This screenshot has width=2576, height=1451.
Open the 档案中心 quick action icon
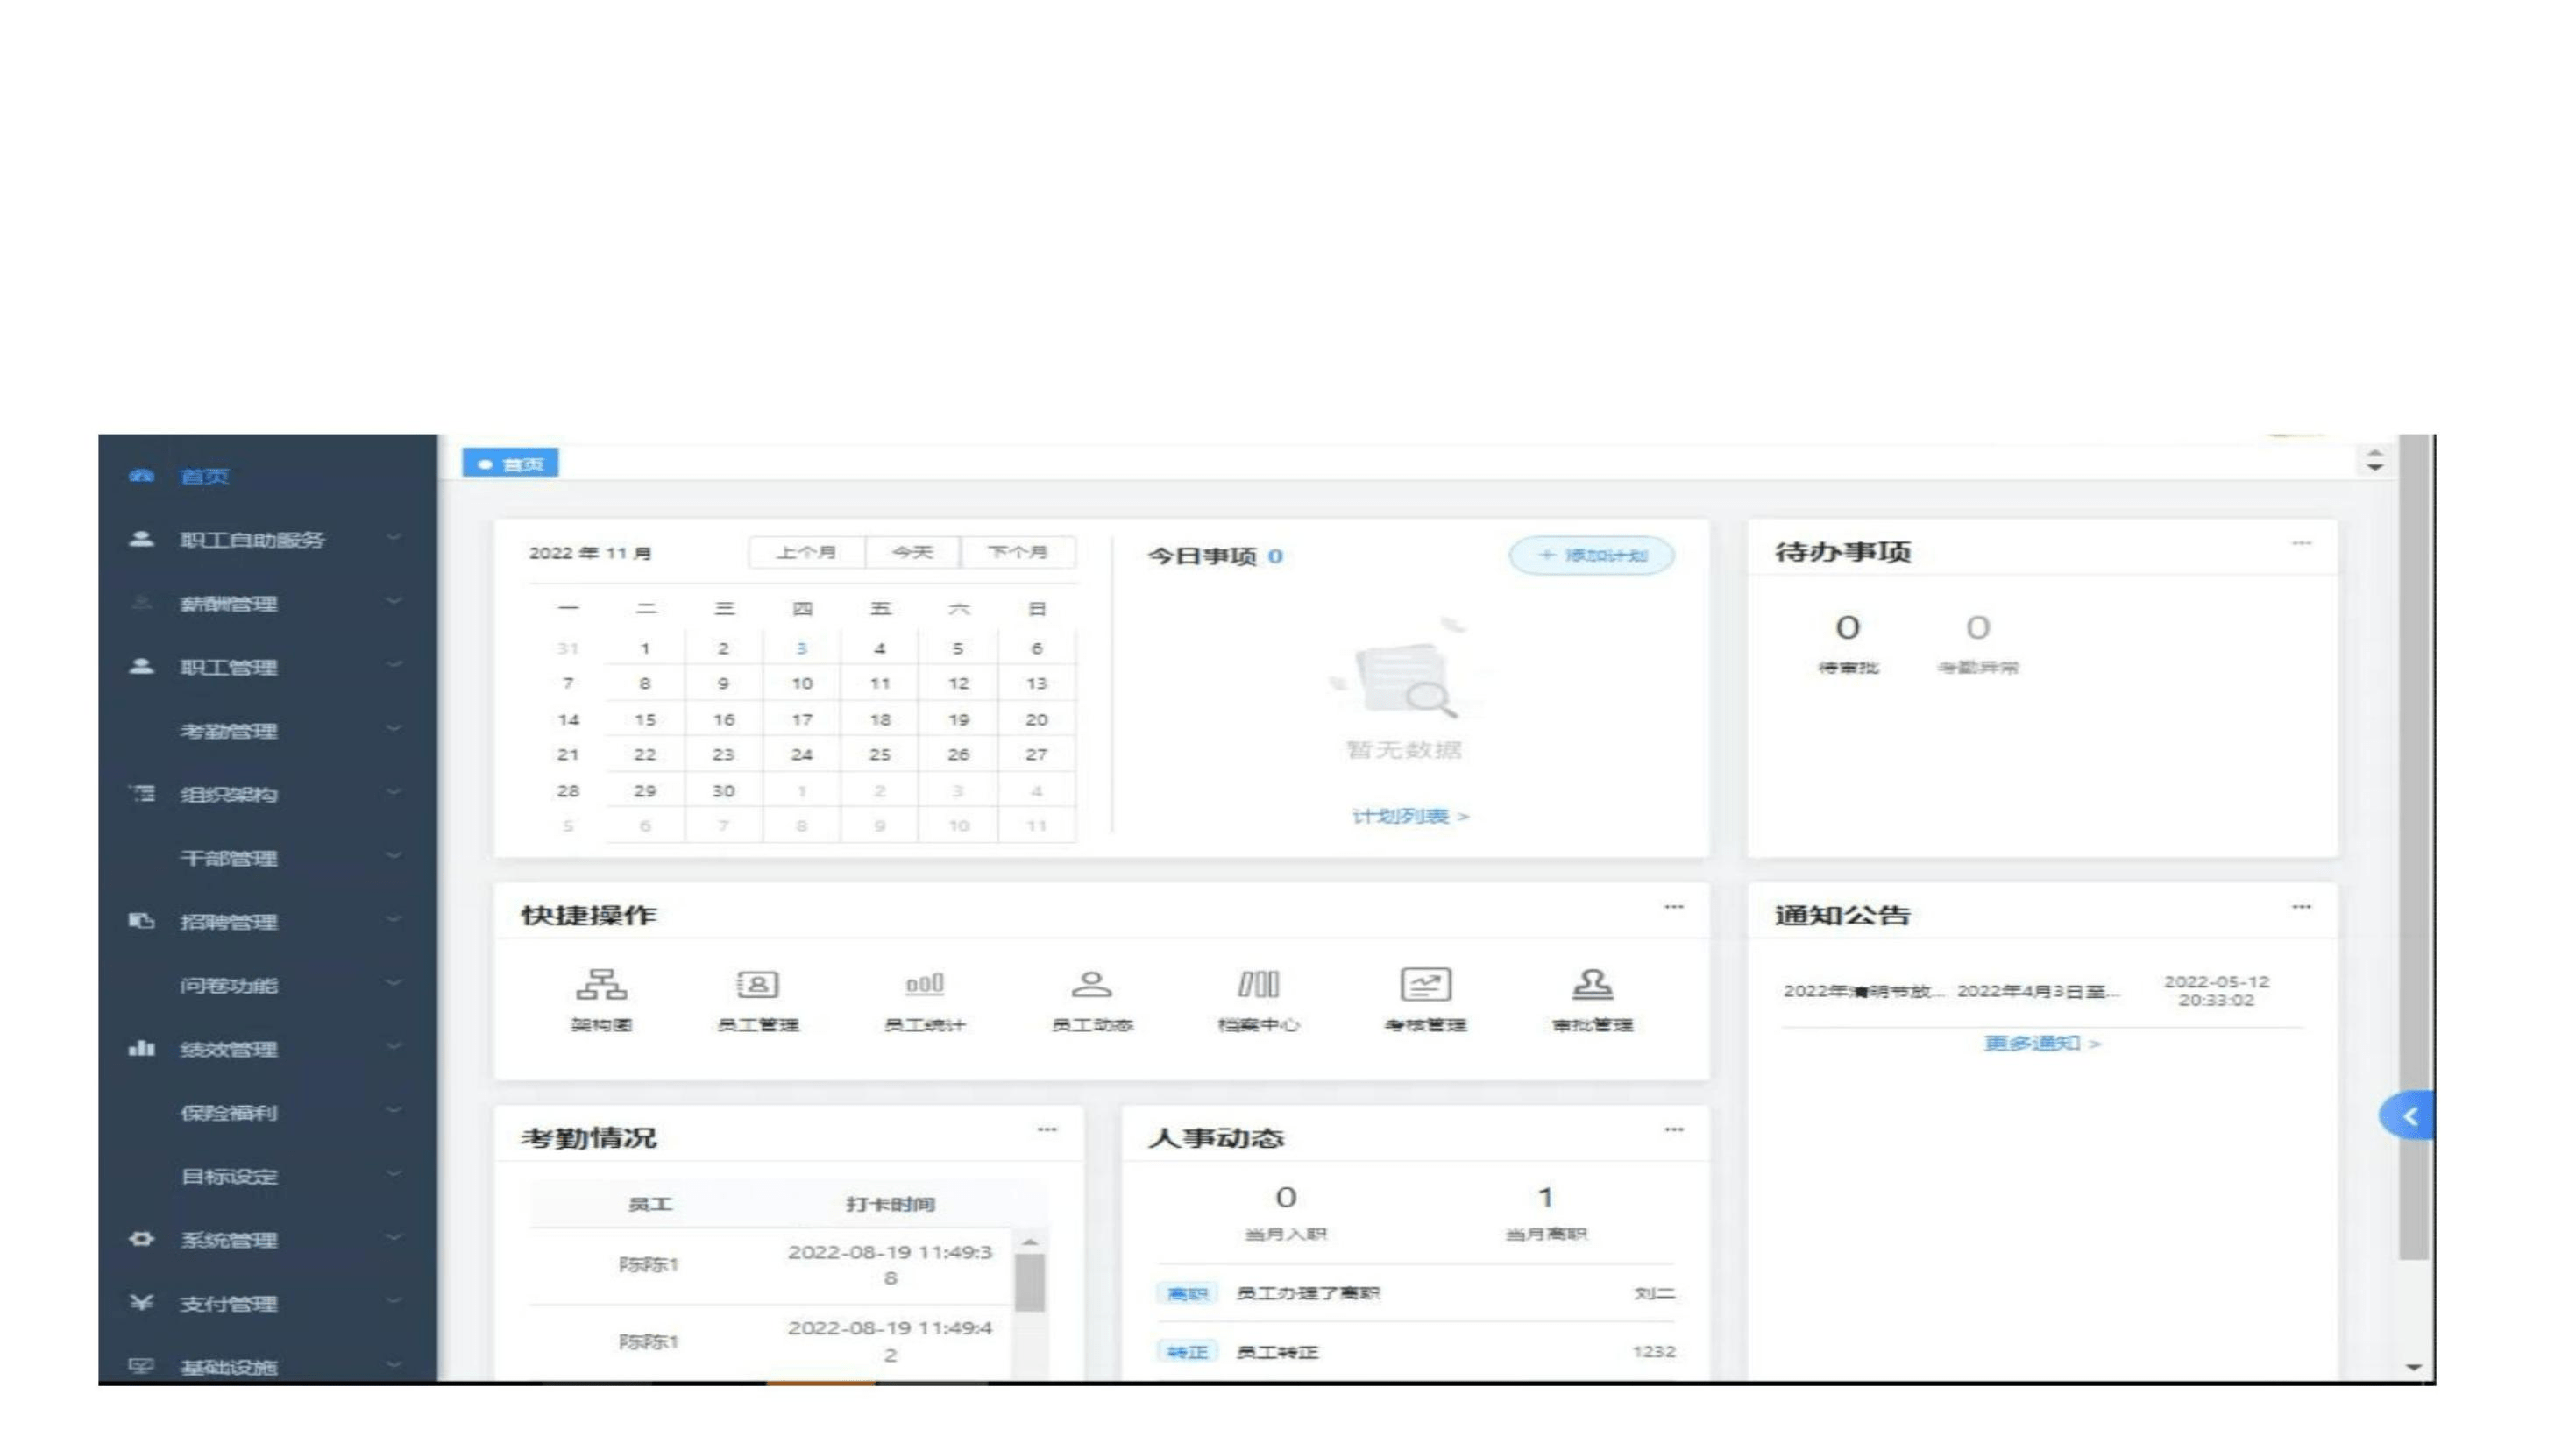click(x=1258, y=984)
